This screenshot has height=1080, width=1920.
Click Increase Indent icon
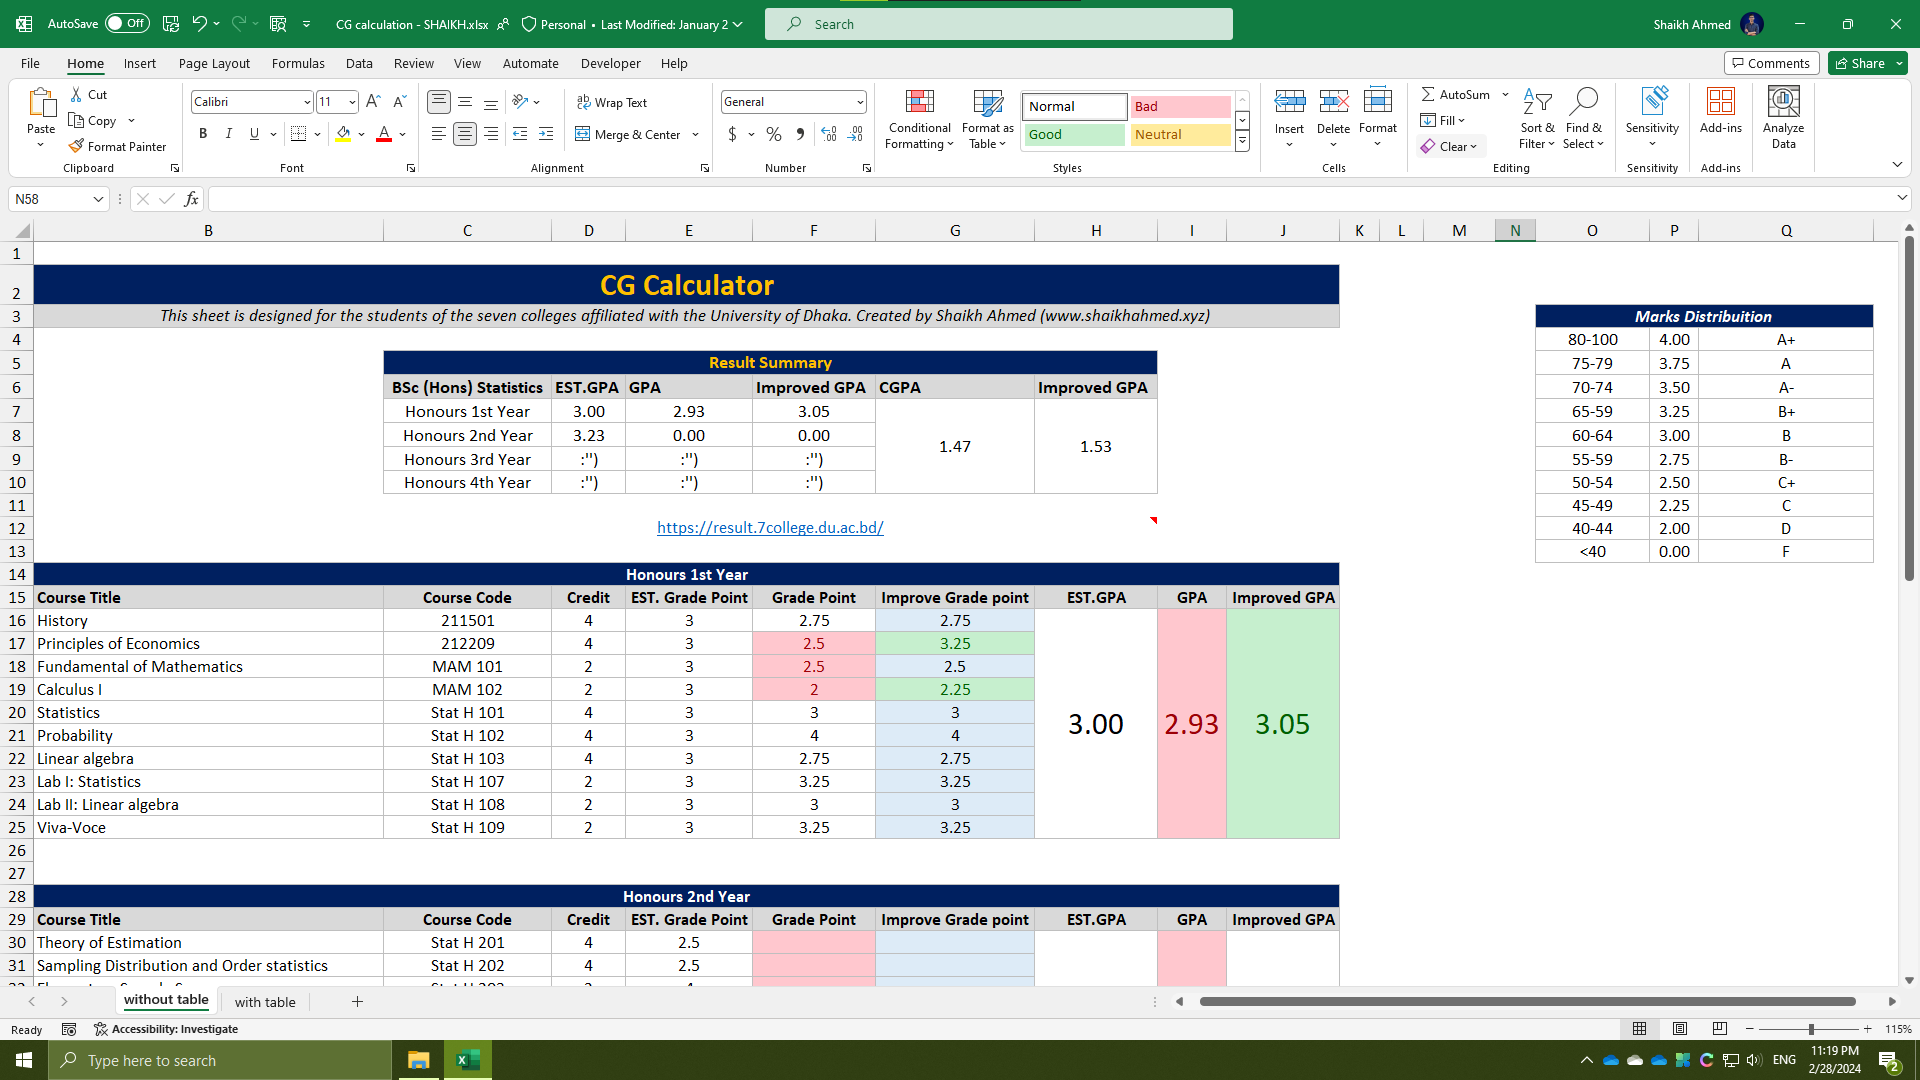click(x=546, y=134)
